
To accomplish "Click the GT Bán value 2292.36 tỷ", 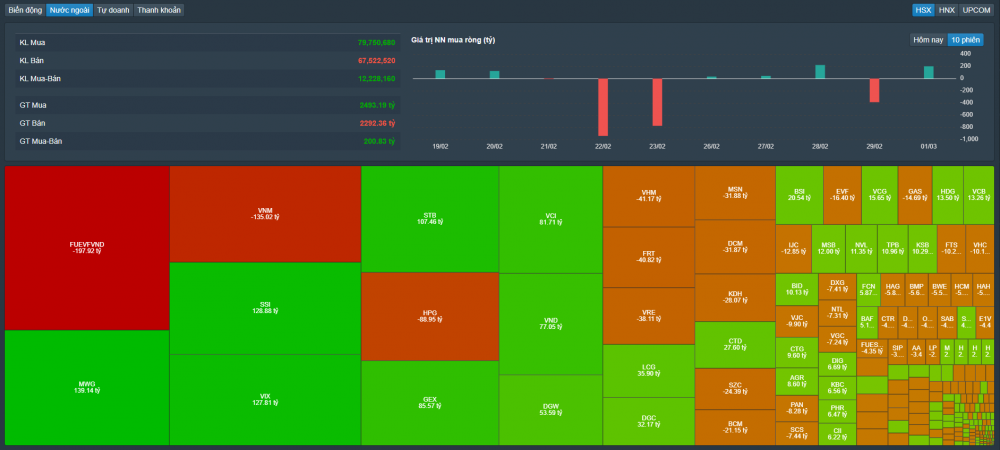I will pyautogui.click(x=378, y=123).
